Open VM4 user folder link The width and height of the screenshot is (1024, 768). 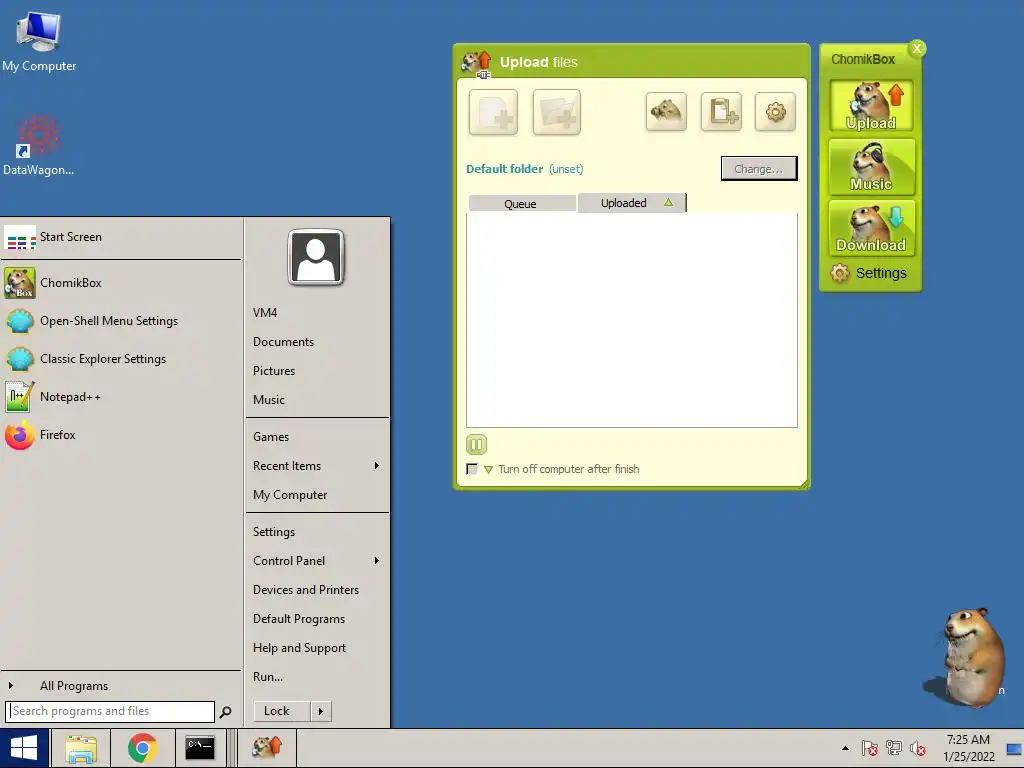(317, 313)
